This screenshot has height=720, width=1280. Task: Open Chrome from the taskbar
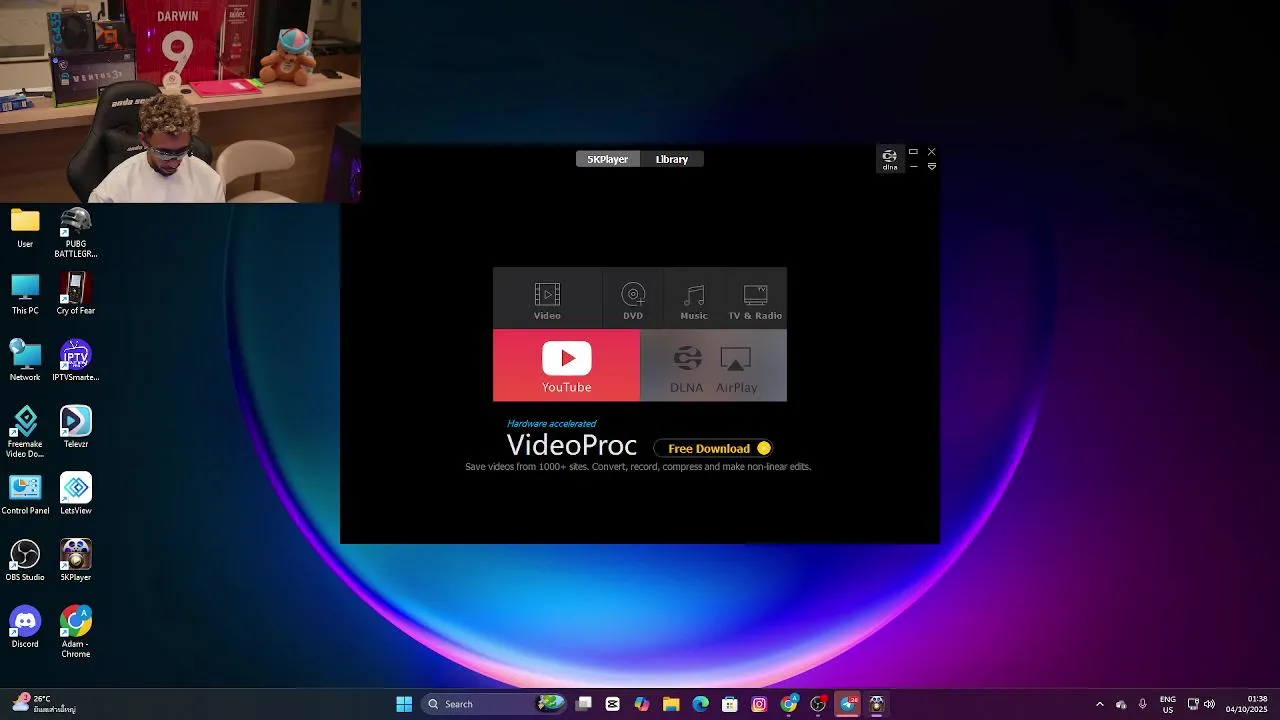(x=789, y=704)
